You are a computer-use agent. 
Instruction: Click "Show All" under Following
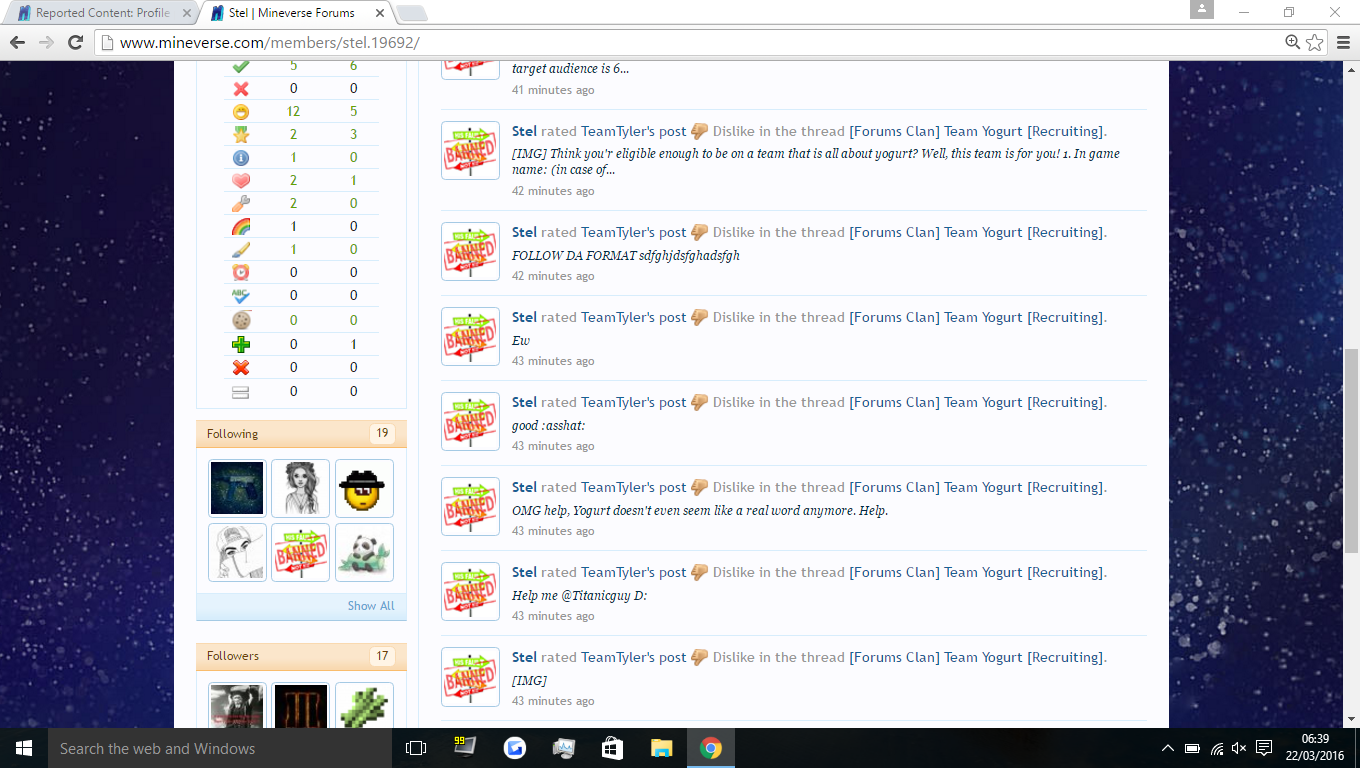[371, 606]
